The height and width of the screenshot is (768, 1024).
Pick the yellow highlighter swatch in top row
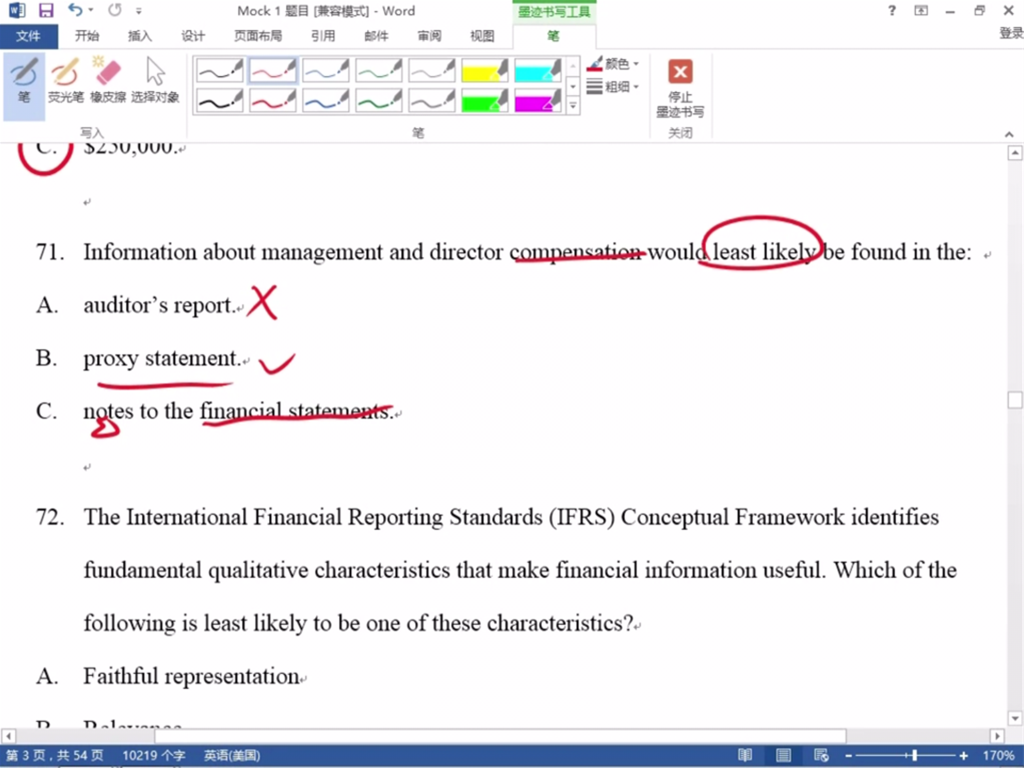[x=485, y=70]
